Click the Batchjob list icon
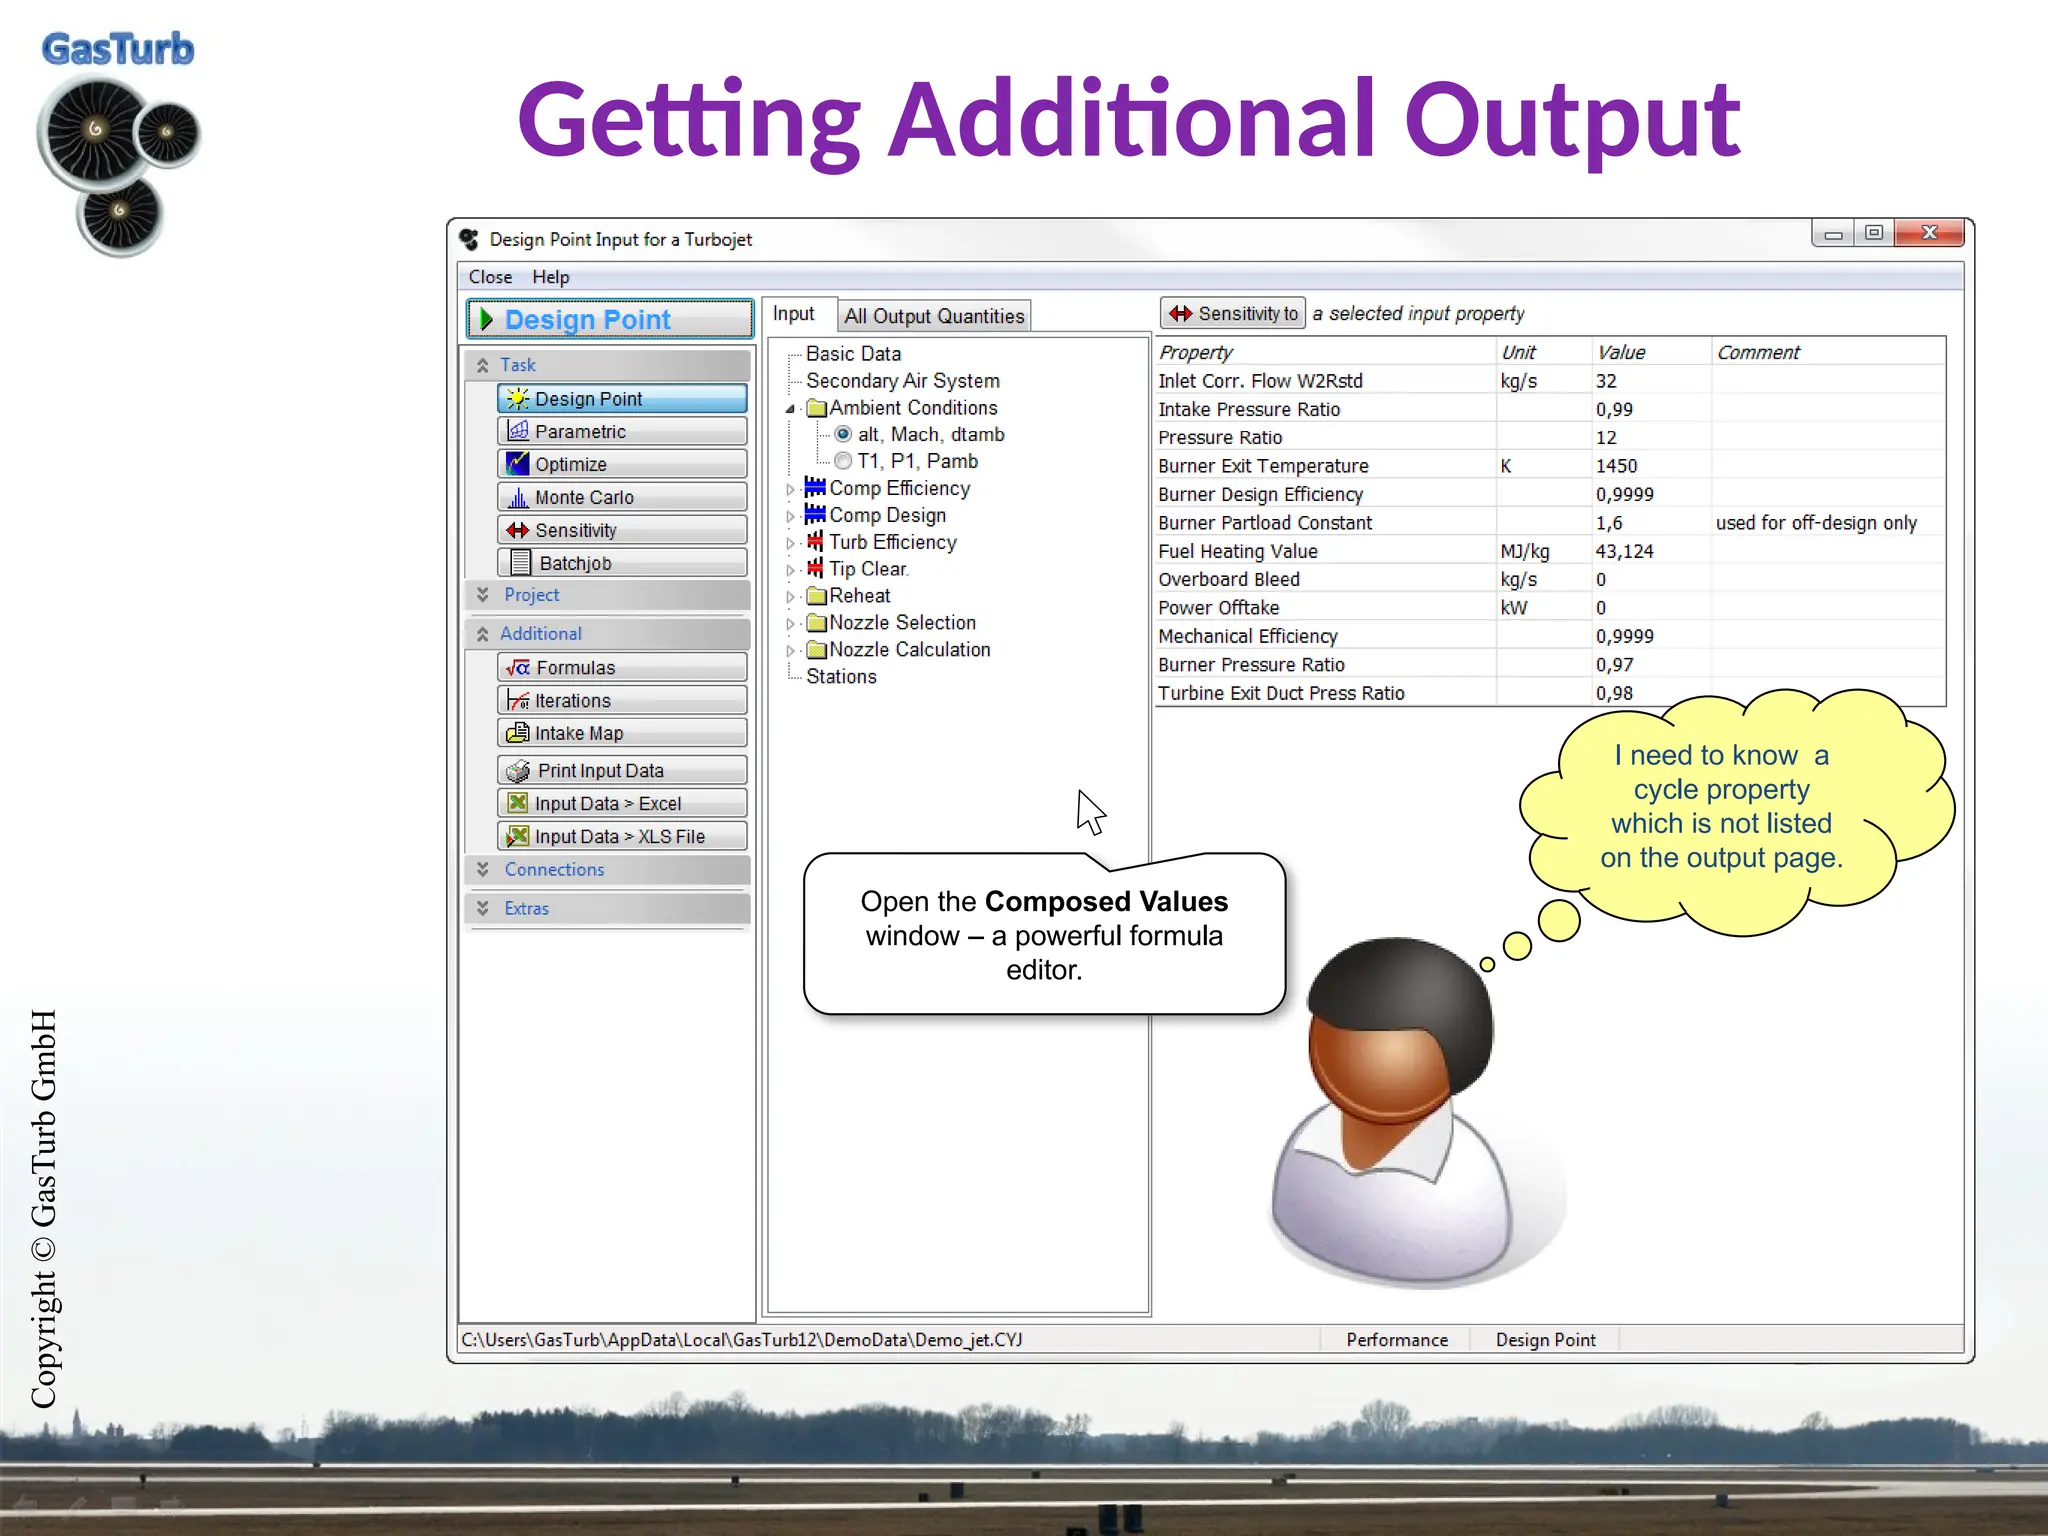 [x=520, y=563]
